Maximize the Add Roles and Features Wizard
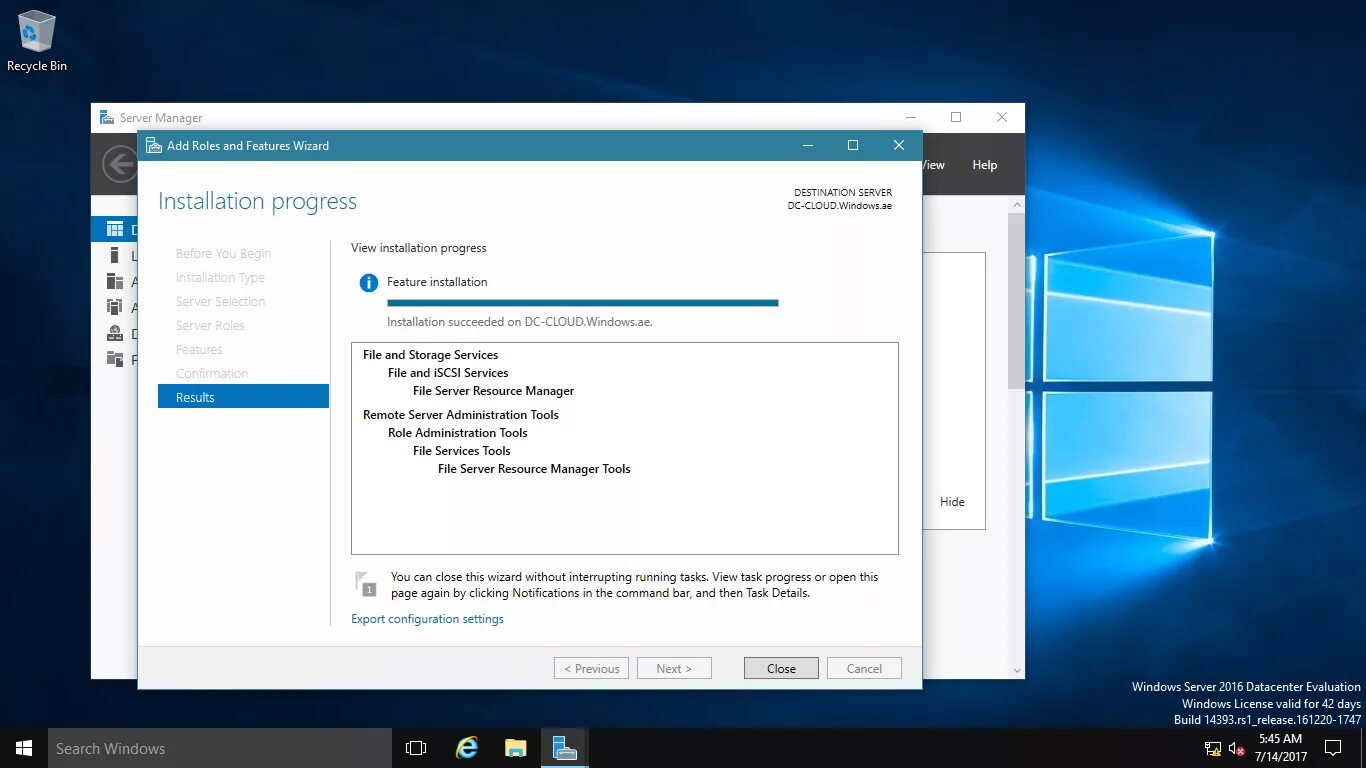Viewport: 1366px width, 768px height. tap(853, 145)
